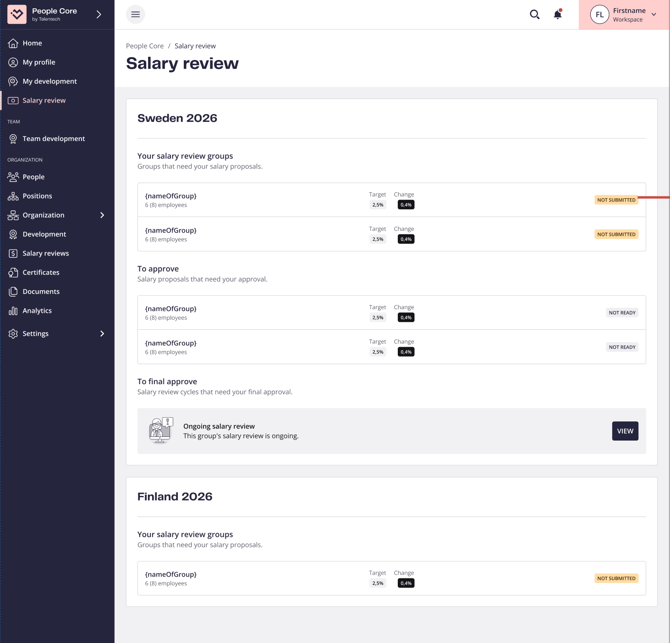Click the People Core breadcrumb link
Screen dimensions: 670x643
[145, 46]
